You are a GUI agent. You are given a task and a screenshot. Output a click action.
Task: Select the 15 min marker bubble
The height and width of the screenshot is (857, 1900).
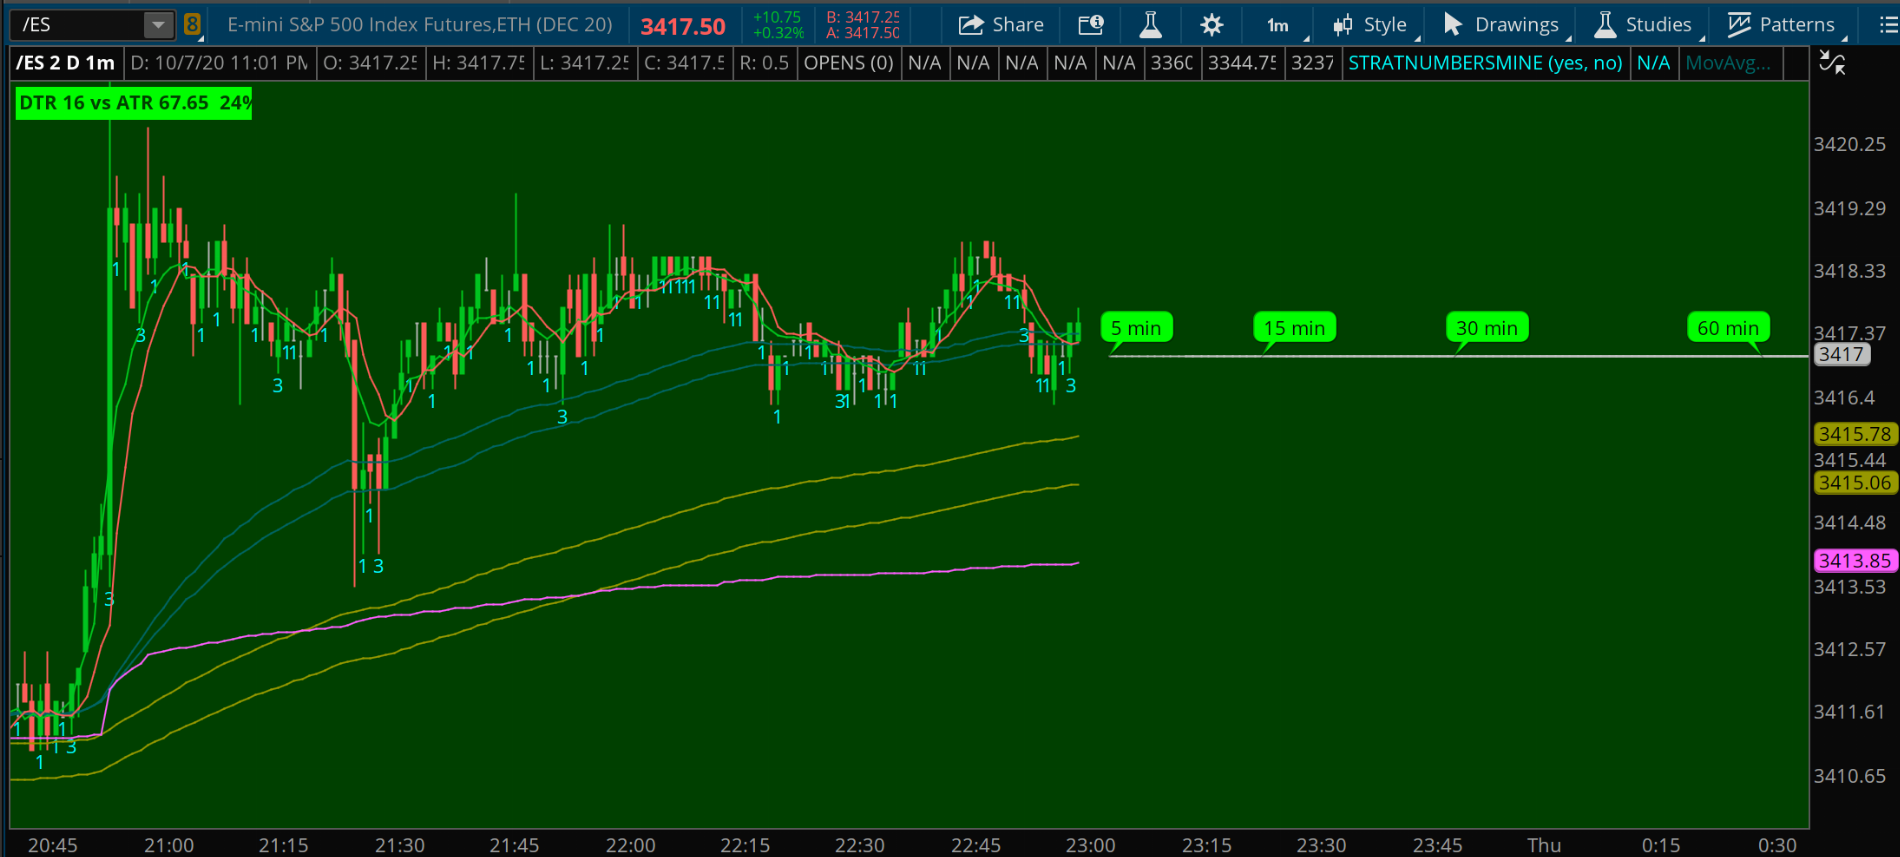(x=1294, y=328)
